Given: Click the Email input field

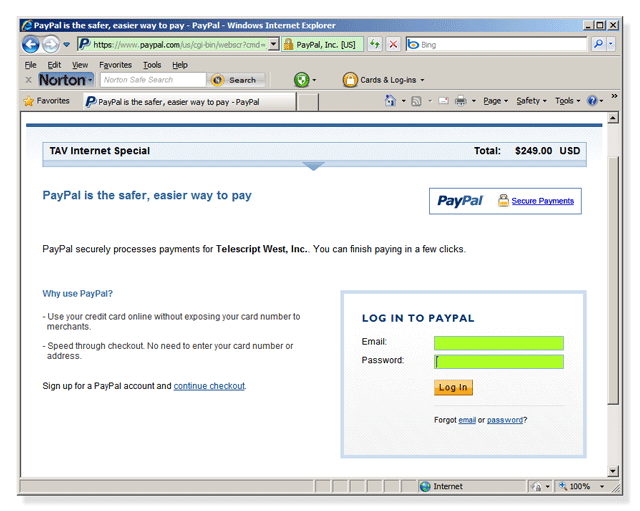Looking at the screenshot, I should tap(499, 343).
